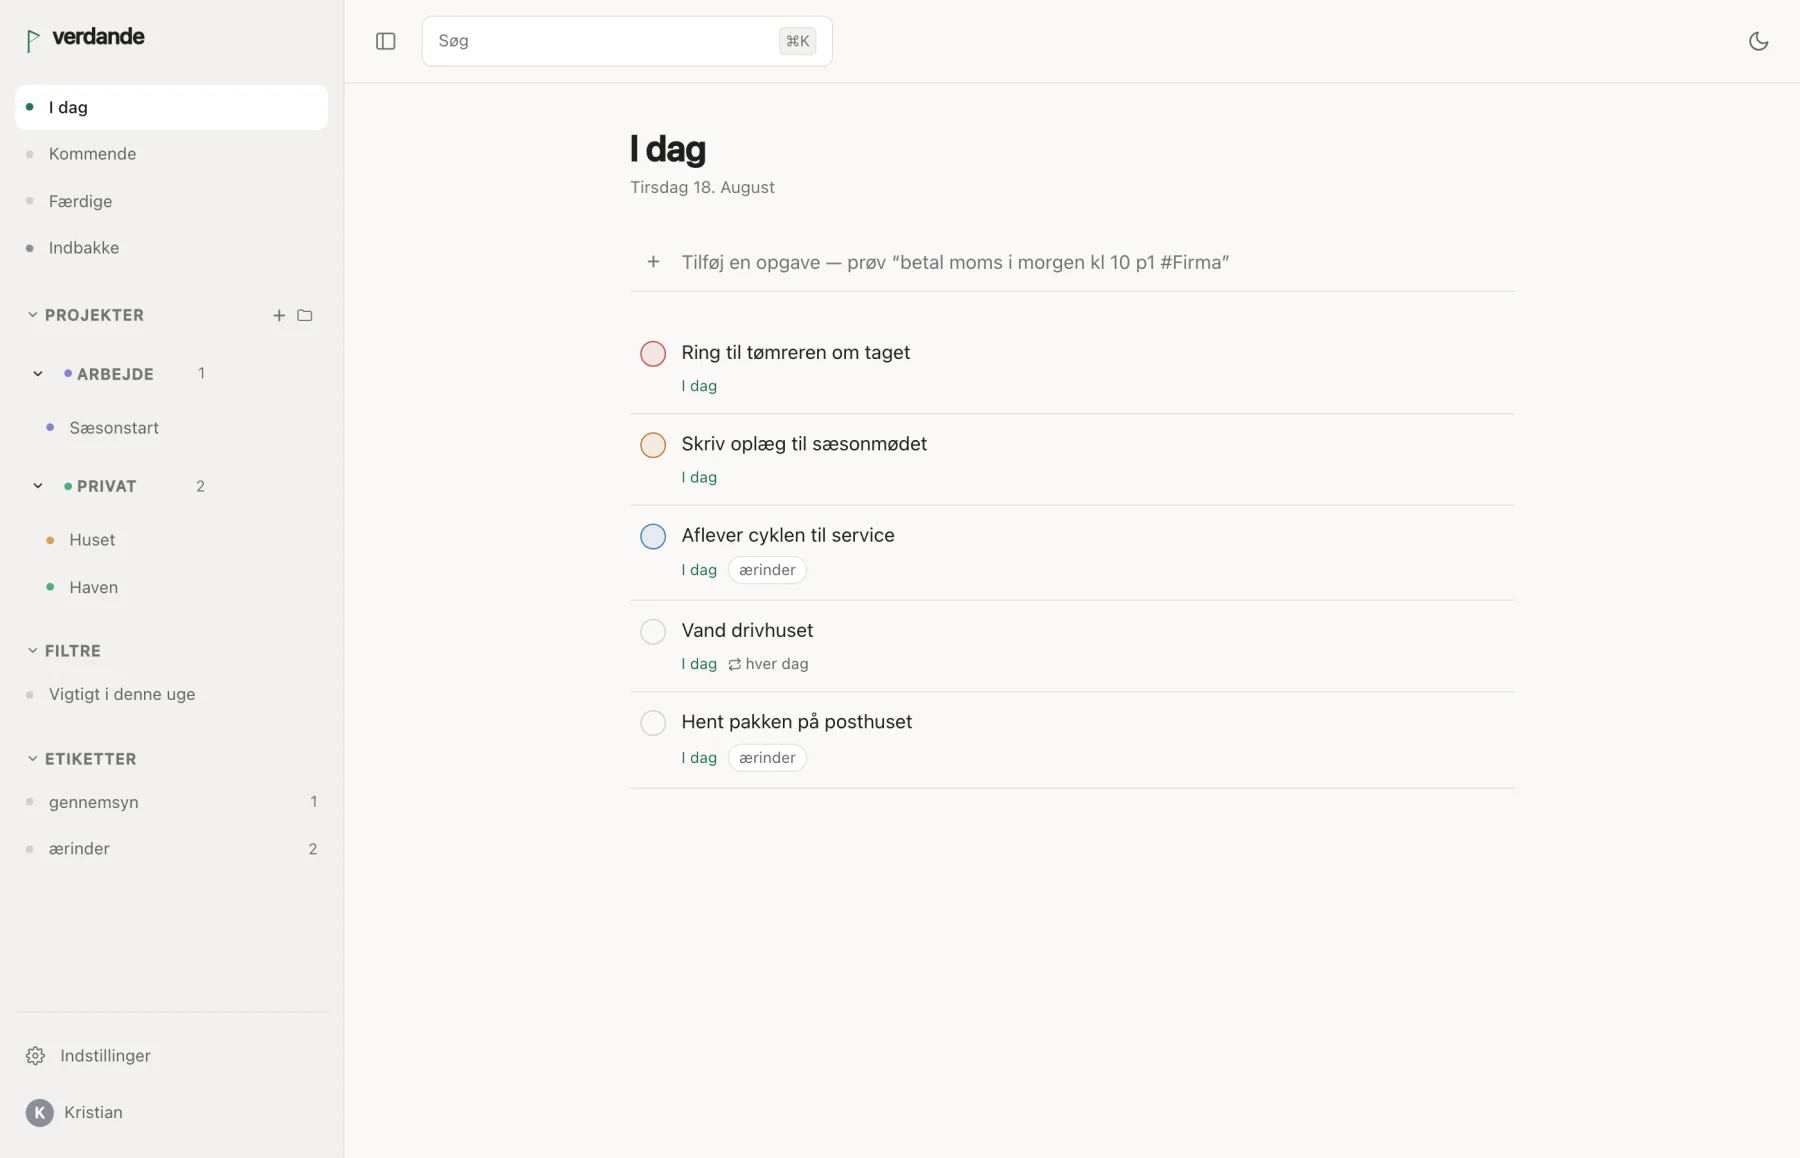The image size is (1800, 1158).
Task: Click Kristian's avatar circle
Action: [x=39, y=1112]
